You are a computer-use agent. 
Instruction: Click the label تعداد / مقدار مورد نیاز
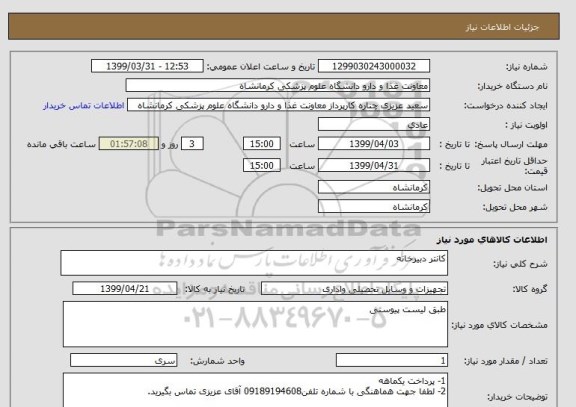coord(506,361)
